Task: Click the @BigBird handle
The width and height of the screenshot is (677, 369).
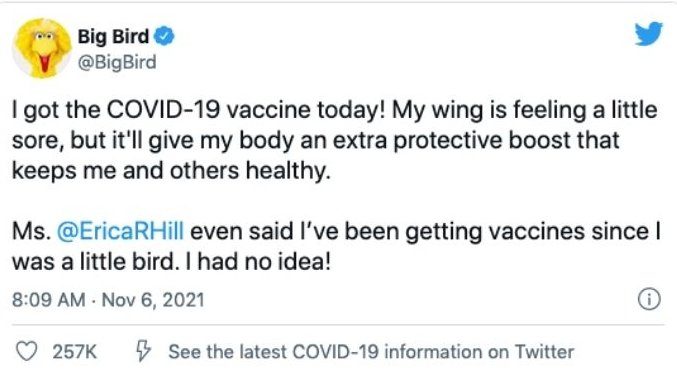Action: click(x=117, y=63)
